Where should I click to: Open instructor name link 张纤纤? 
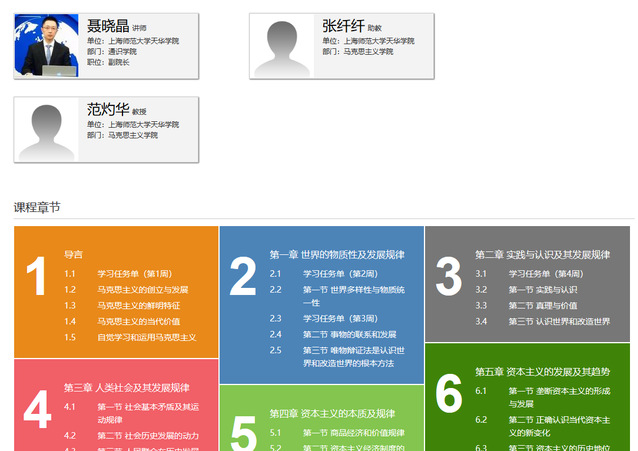coord(343,26)
